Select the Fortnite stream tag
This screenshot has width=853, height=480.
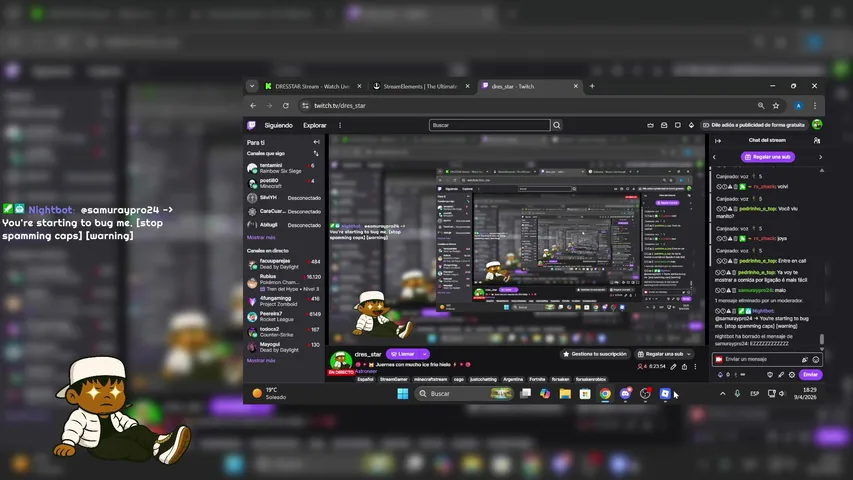(537, 379)
